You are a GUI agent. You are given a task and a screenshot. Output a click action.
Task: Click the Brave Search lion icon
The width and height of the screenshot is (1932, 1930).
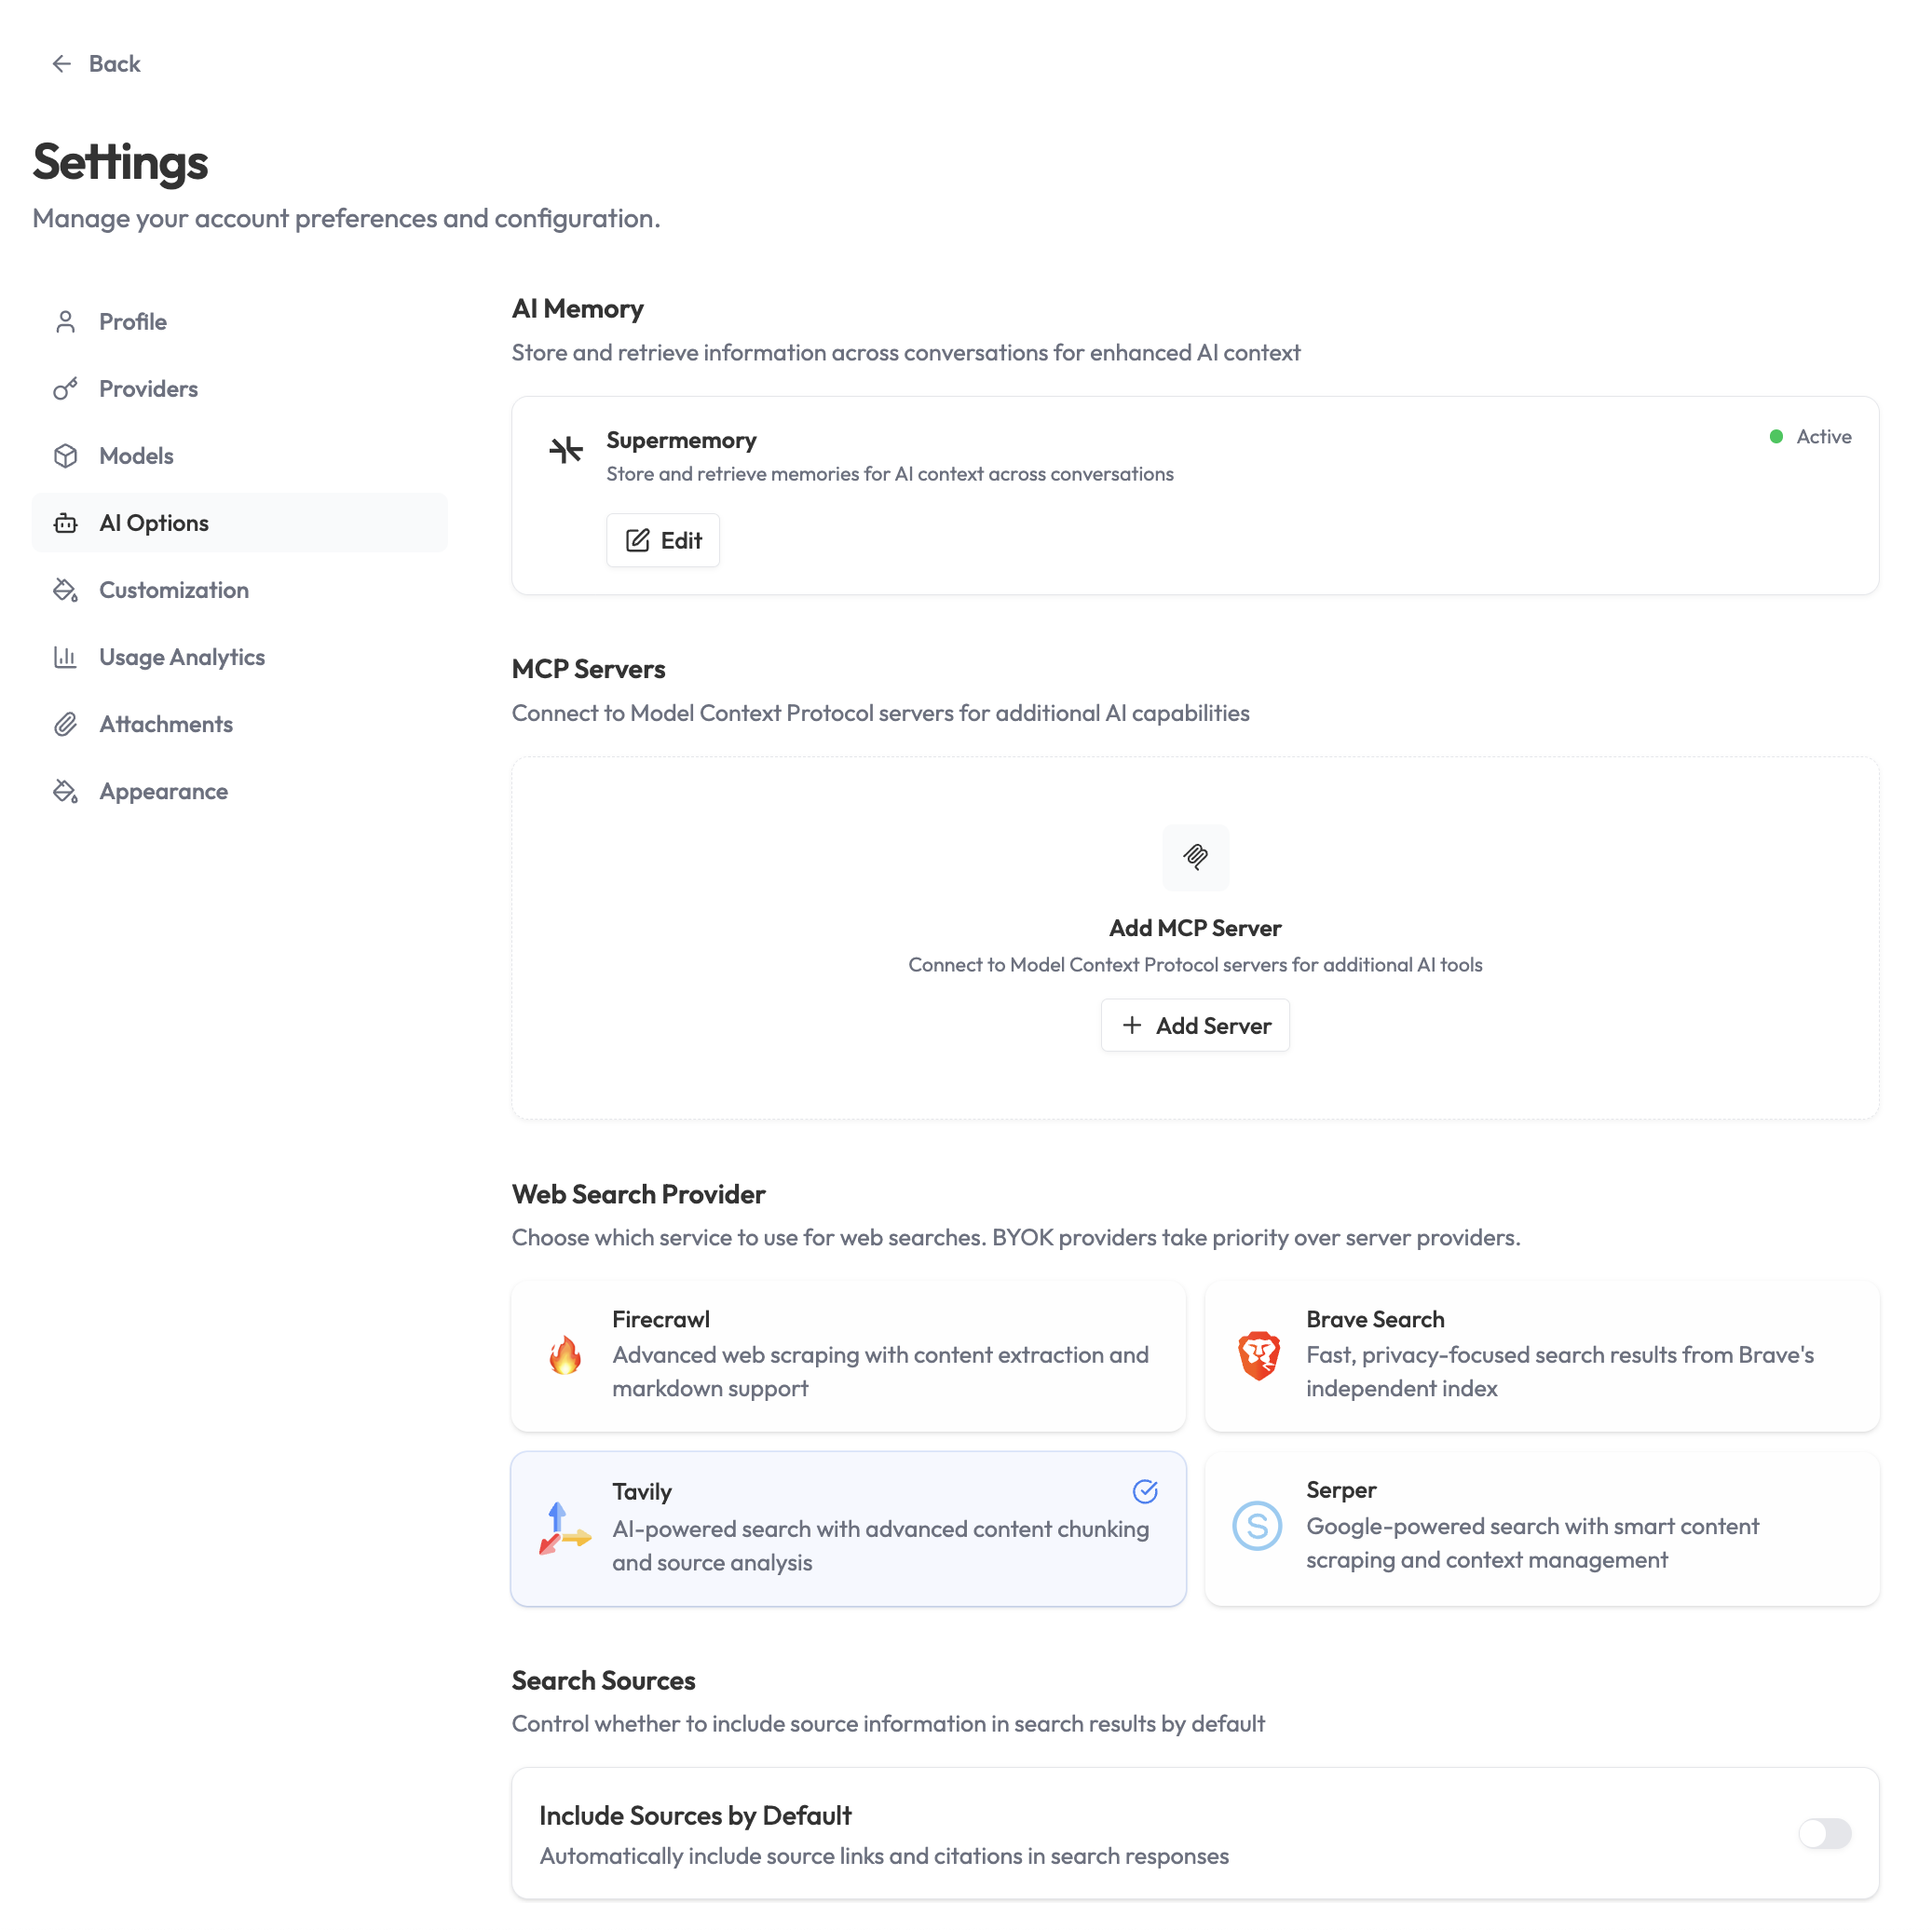click(1258, 1355)
